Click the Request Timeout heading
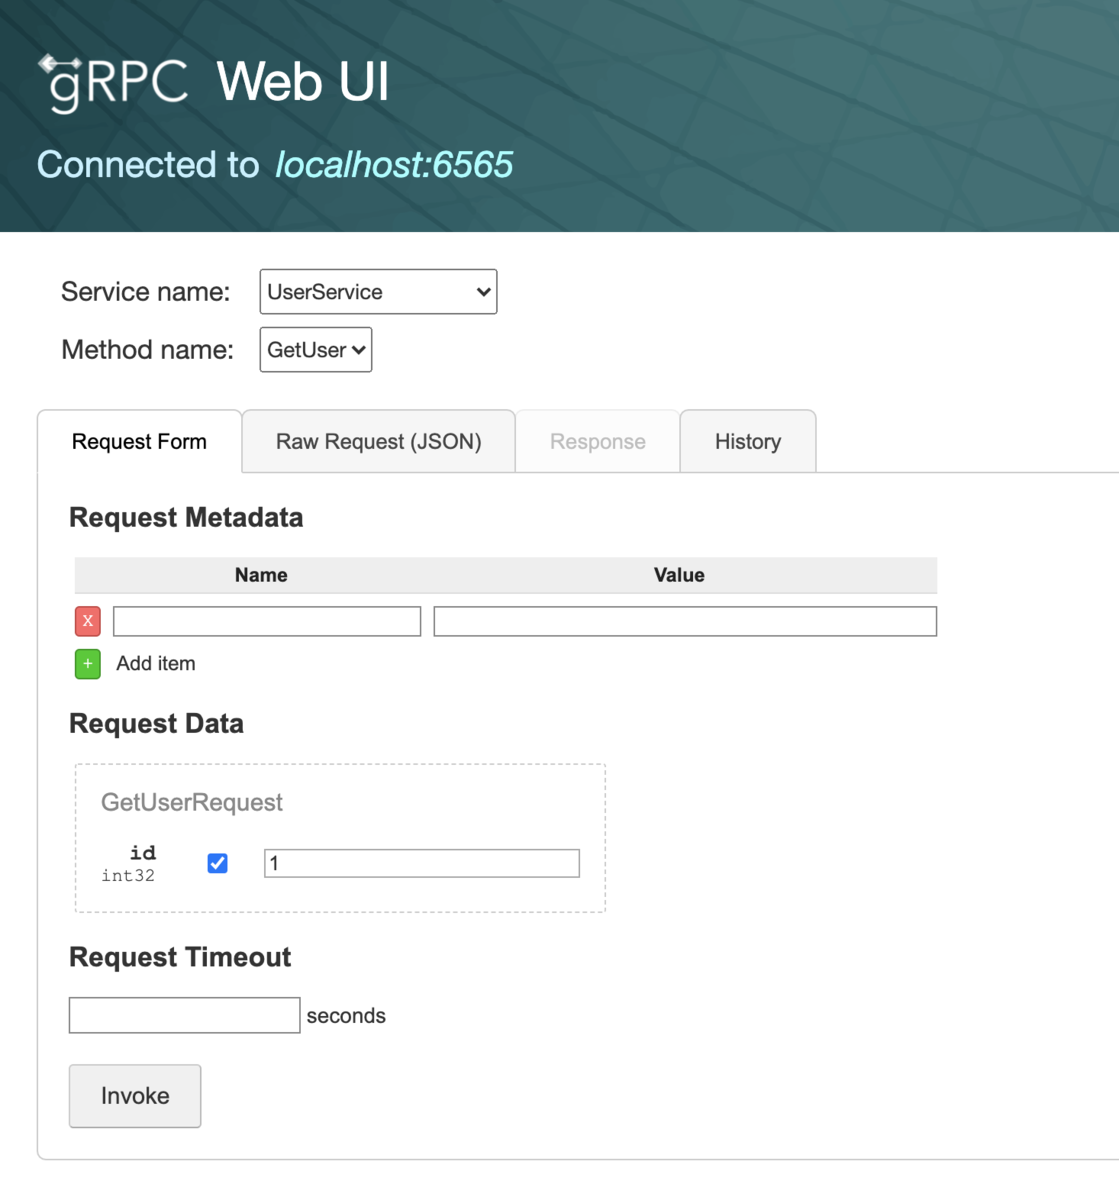 click(180, 958)
